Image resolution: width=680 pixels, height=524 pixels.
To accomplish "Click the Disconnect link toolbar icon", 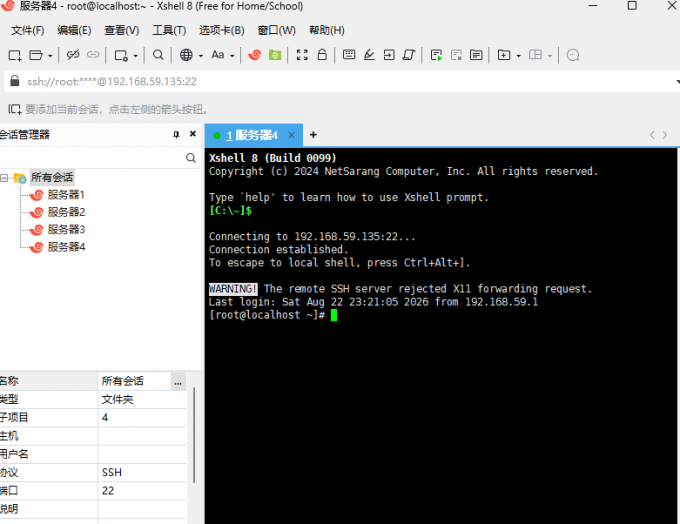I will (x=73, y=55).
